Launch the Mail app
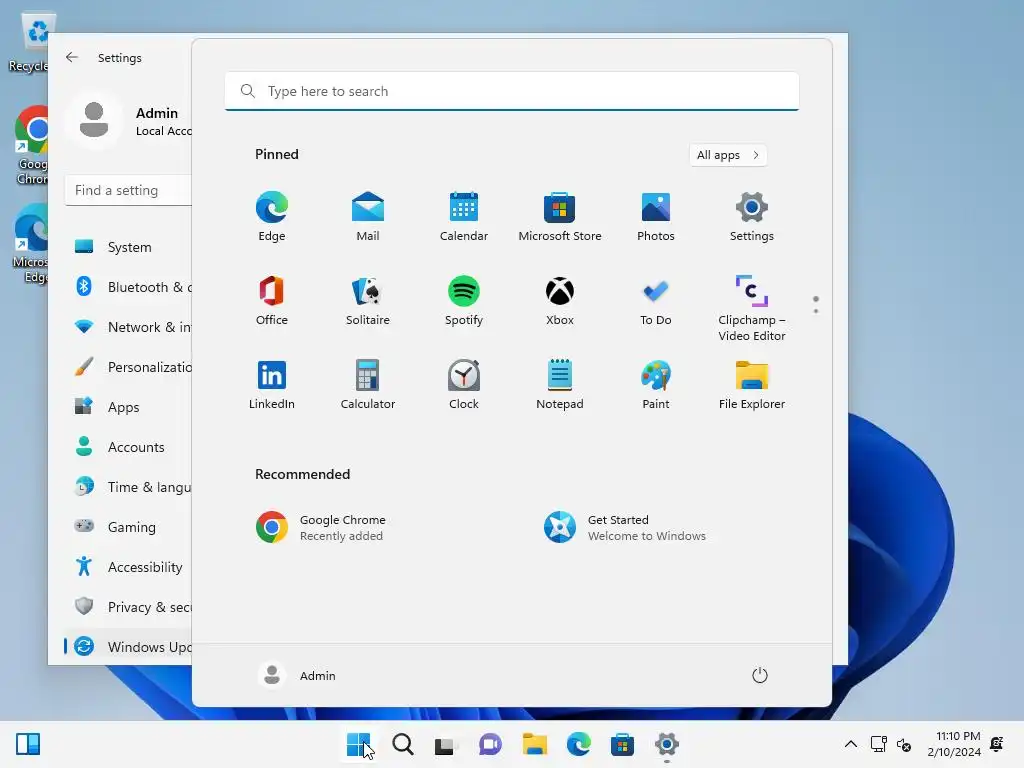The image size is (1024, 768). pos(368,216)
